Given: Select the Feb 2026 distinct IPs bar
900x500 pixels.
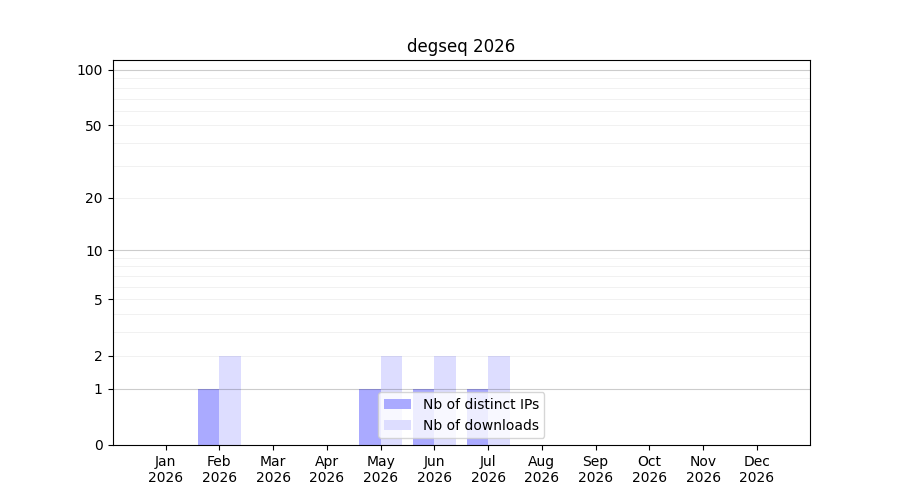Looking at the screenshot, I should click(208, 417).
